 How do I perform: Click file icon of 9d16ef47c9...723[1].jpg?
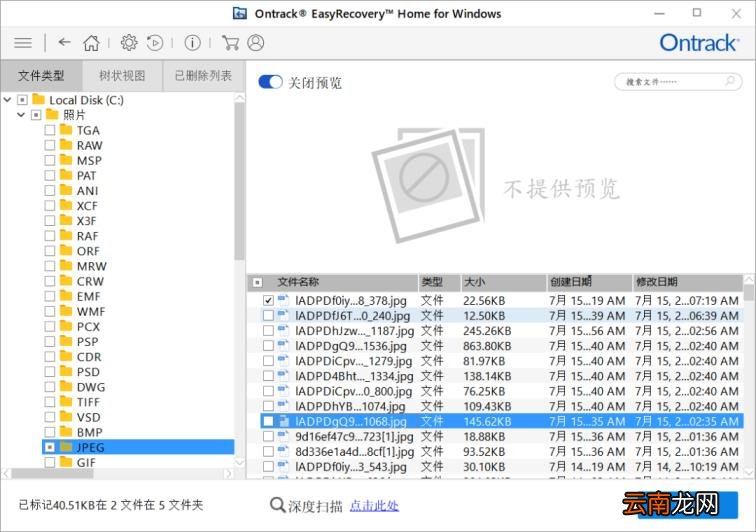point(283,436)
